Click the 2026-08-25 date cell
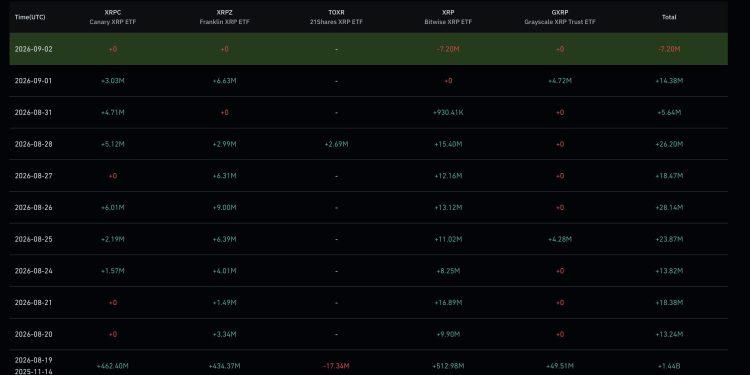750x375 pixels. [x=33, y=239]
